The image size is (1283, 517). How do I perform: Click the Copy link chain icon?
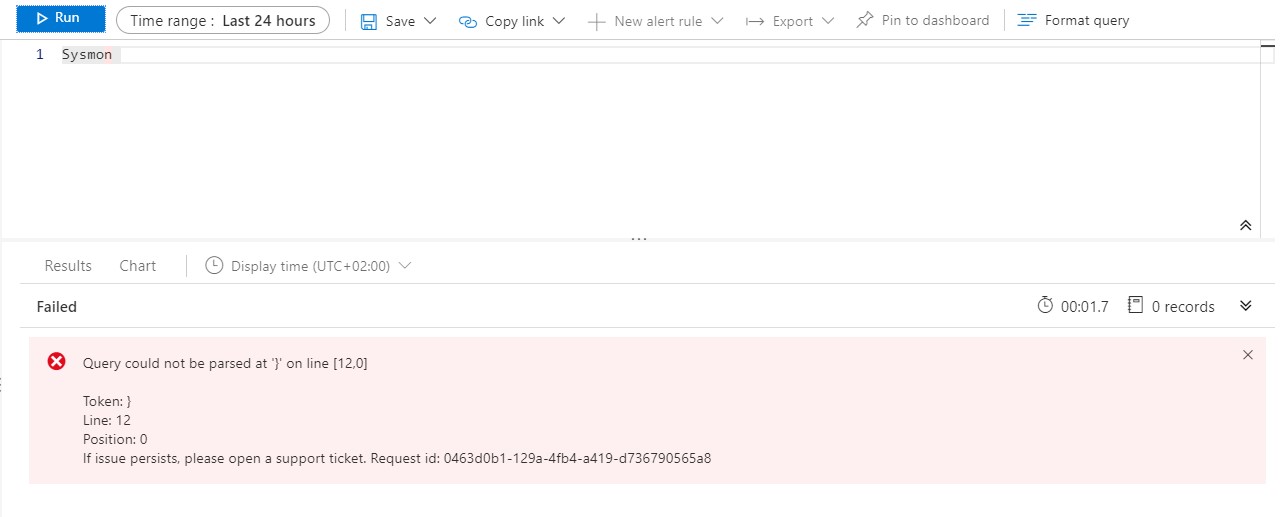pyautogui.click(x=468, y=21)
